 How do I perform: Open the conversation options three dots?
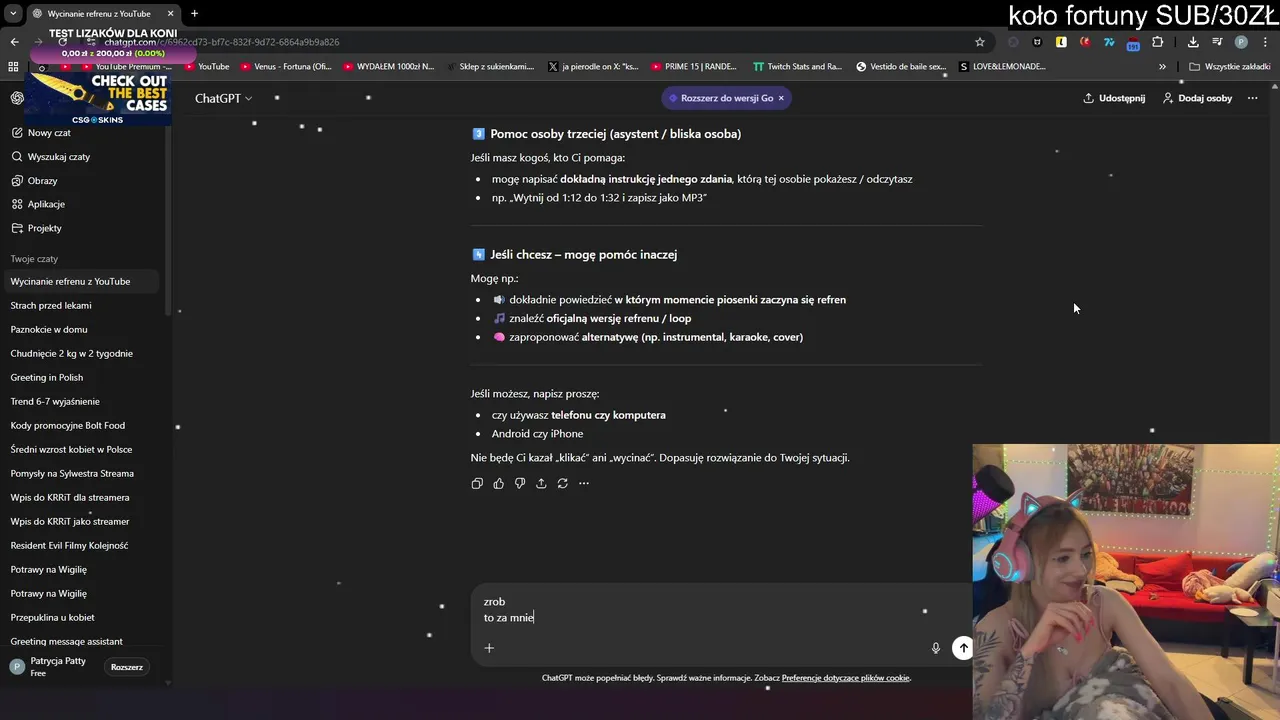(x=1252, y=98)
